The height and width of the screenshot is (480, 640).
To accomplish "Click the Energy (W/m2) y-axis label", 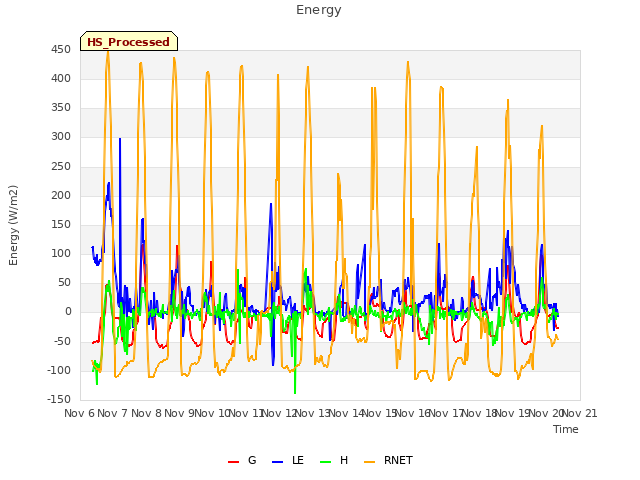I will coord(13,225).
